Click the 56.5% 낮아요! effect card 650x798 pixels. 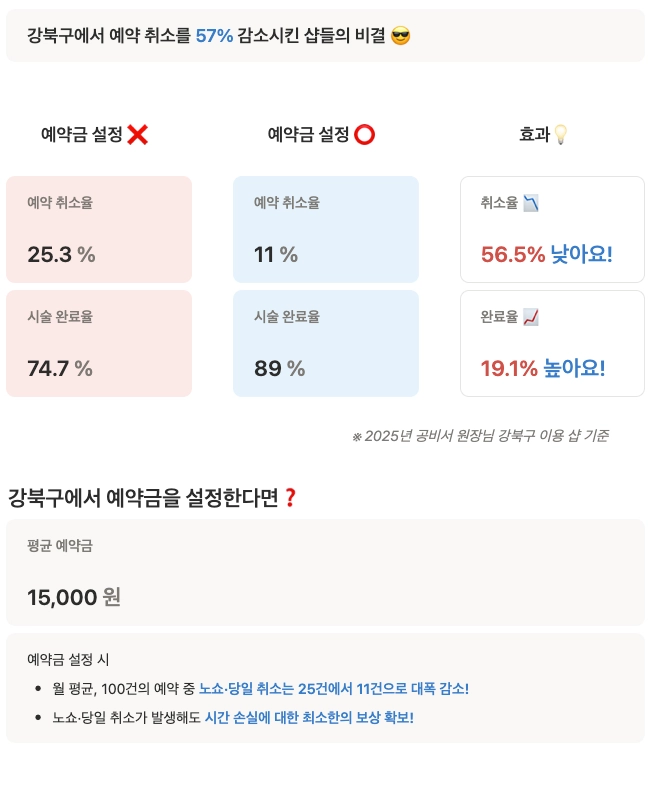(552, 229)
